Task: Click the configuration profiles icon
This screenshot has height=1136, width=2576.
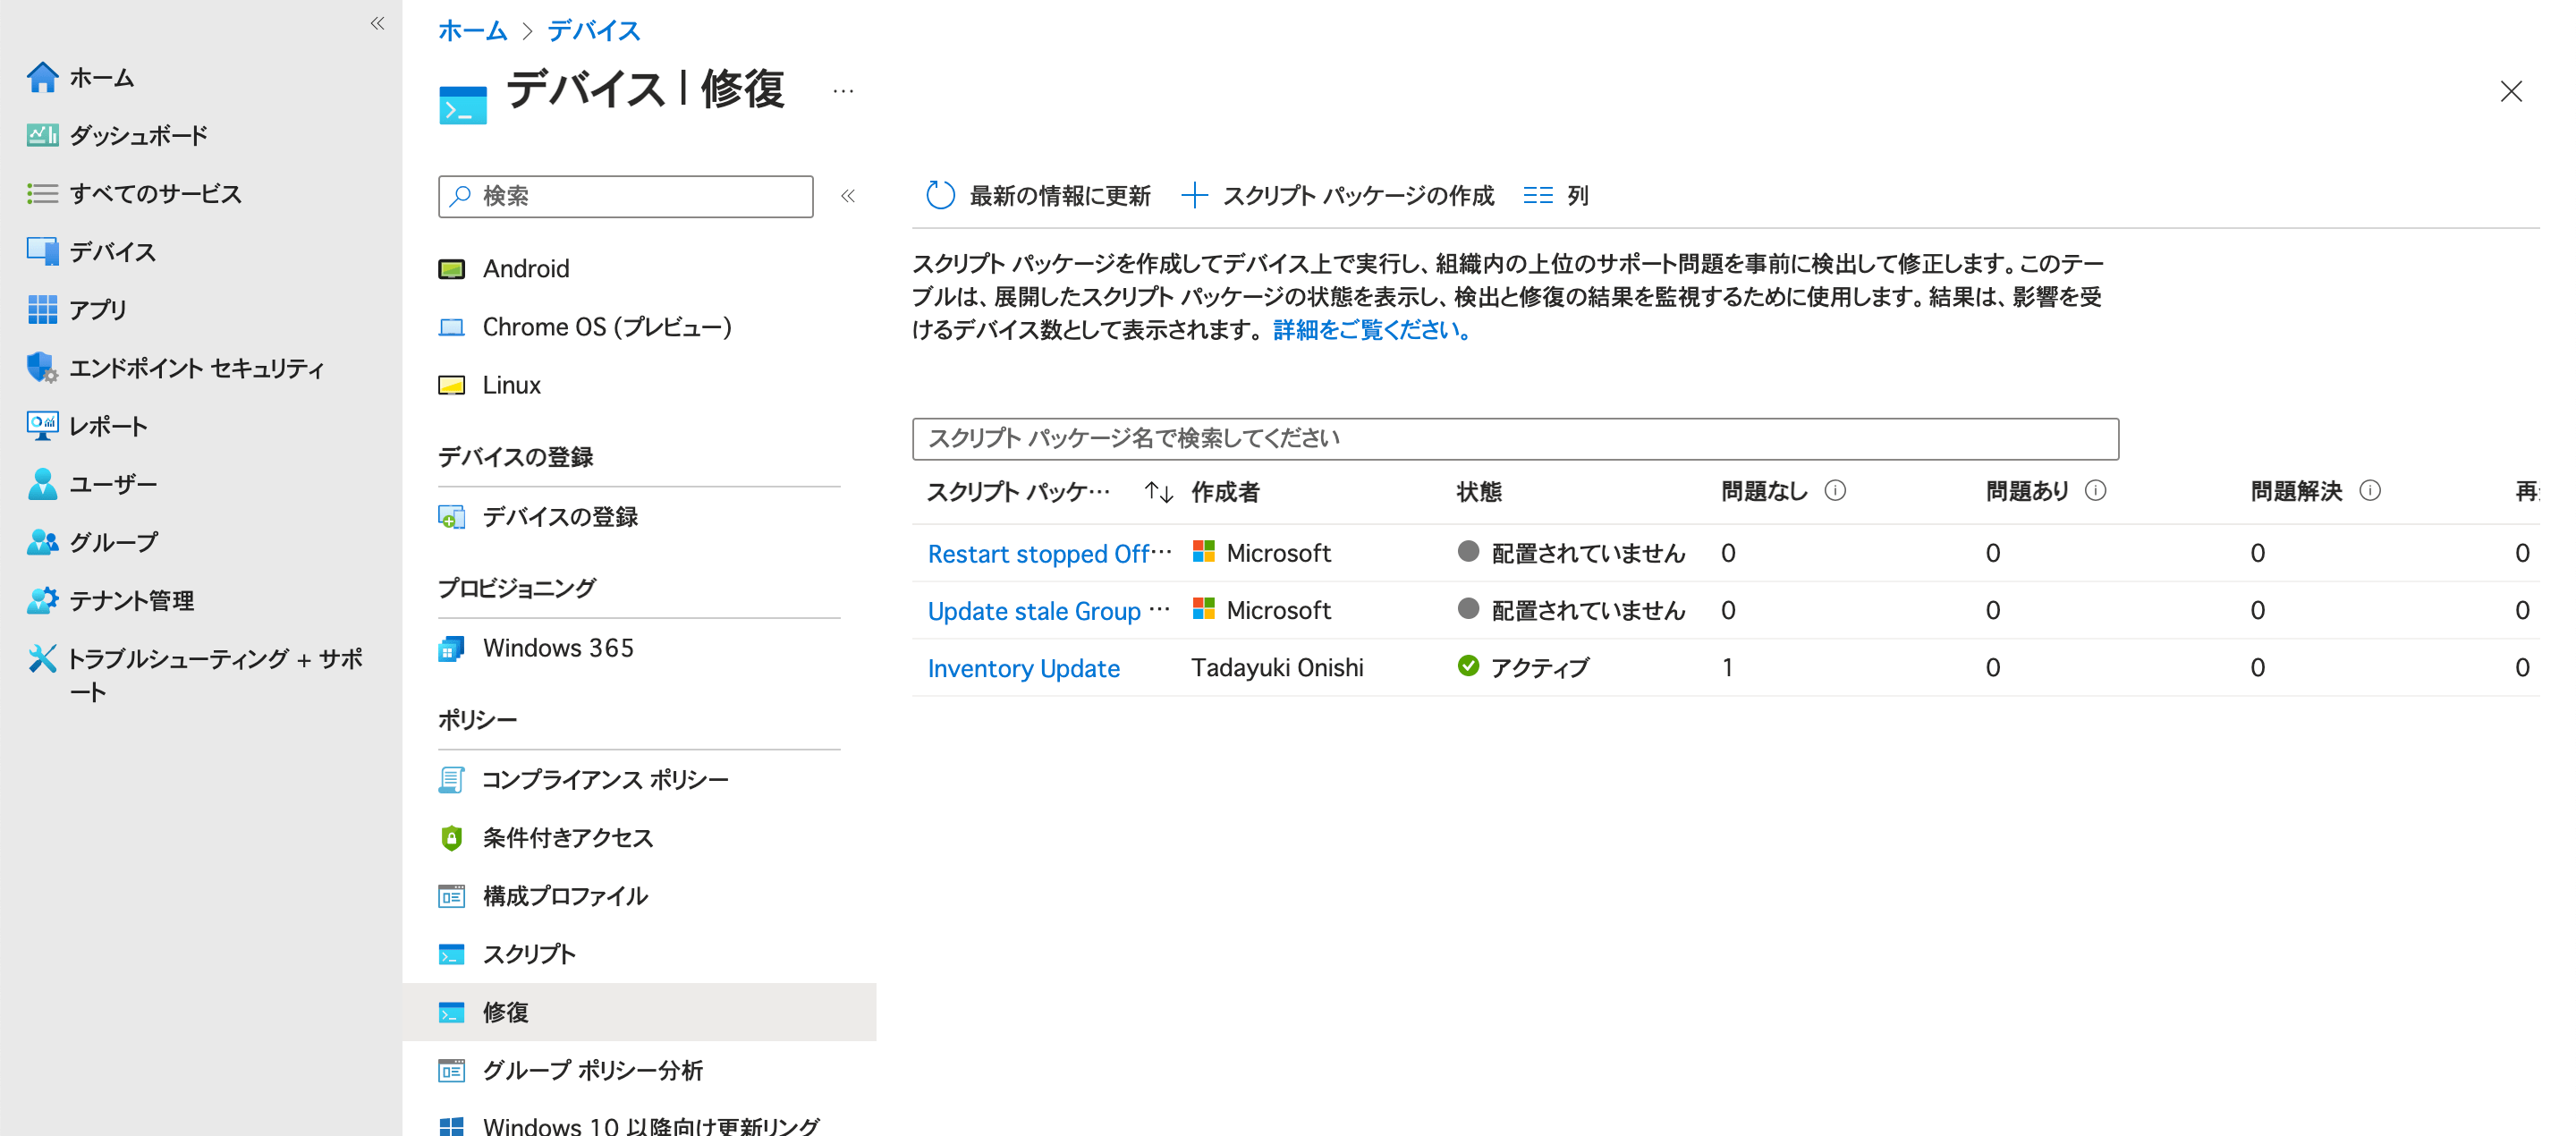Action: pos(451,895)
